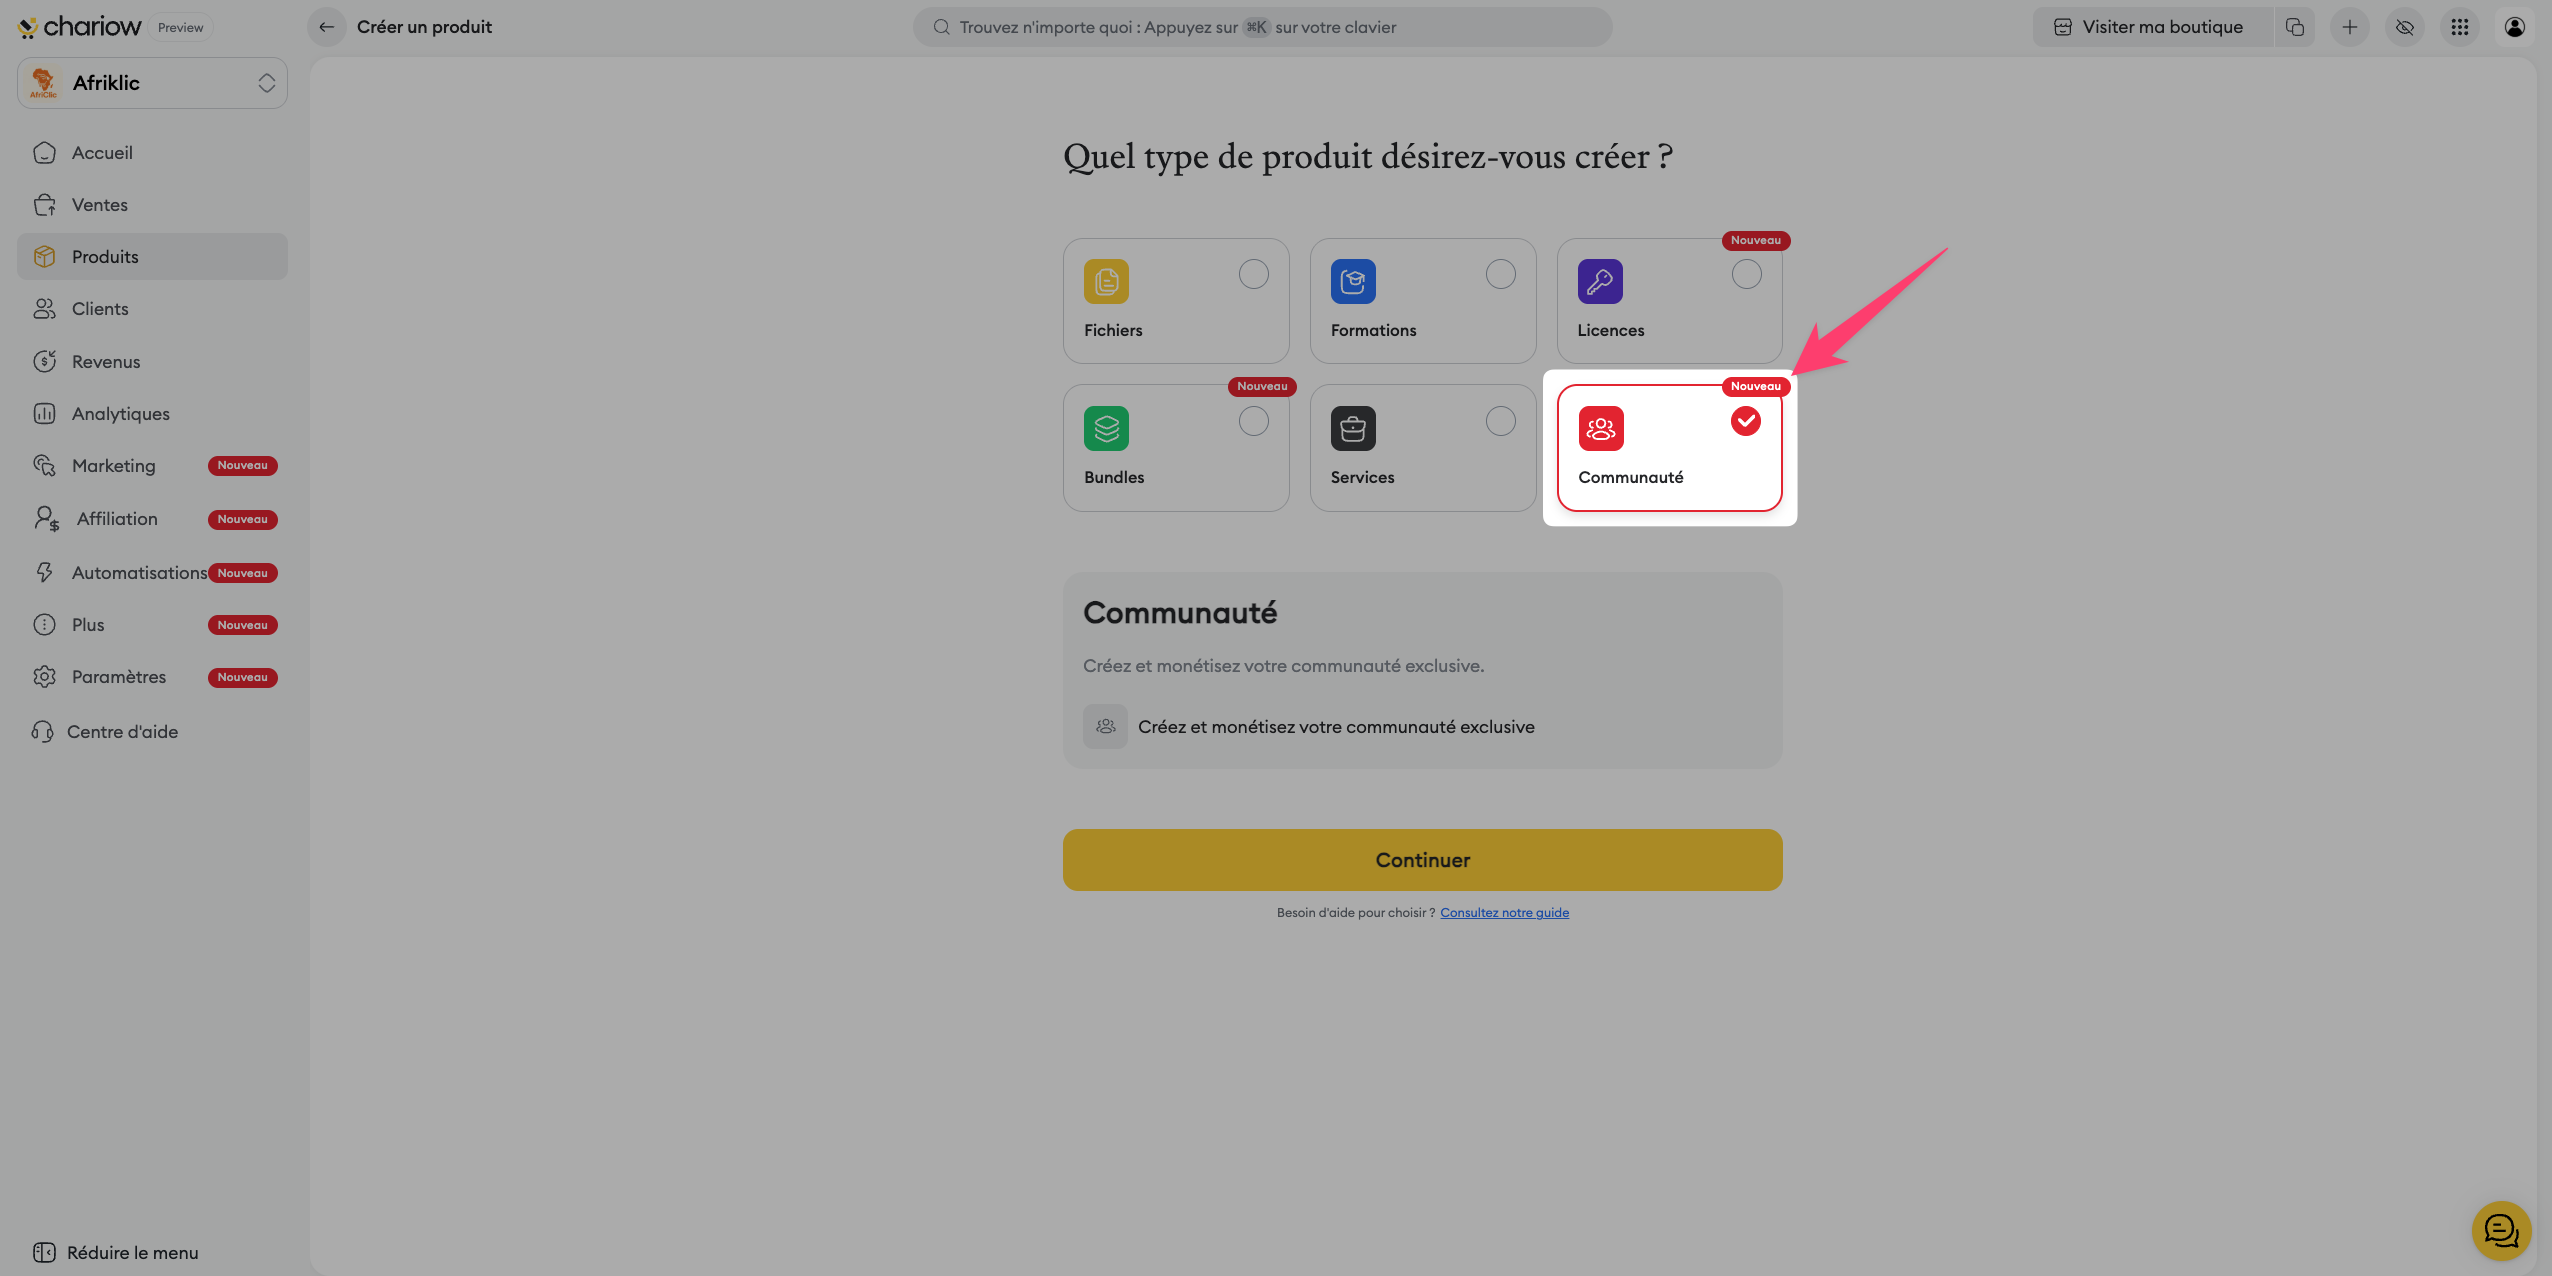Open the chat support bubble icon
Viewport: 2552px width, 1276px height.
click(2501, 1230)
